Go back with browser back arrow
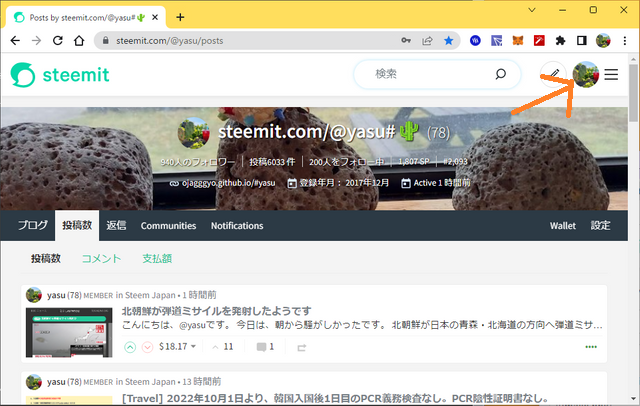This screenshot has height=406, width=640. point(15,40)
